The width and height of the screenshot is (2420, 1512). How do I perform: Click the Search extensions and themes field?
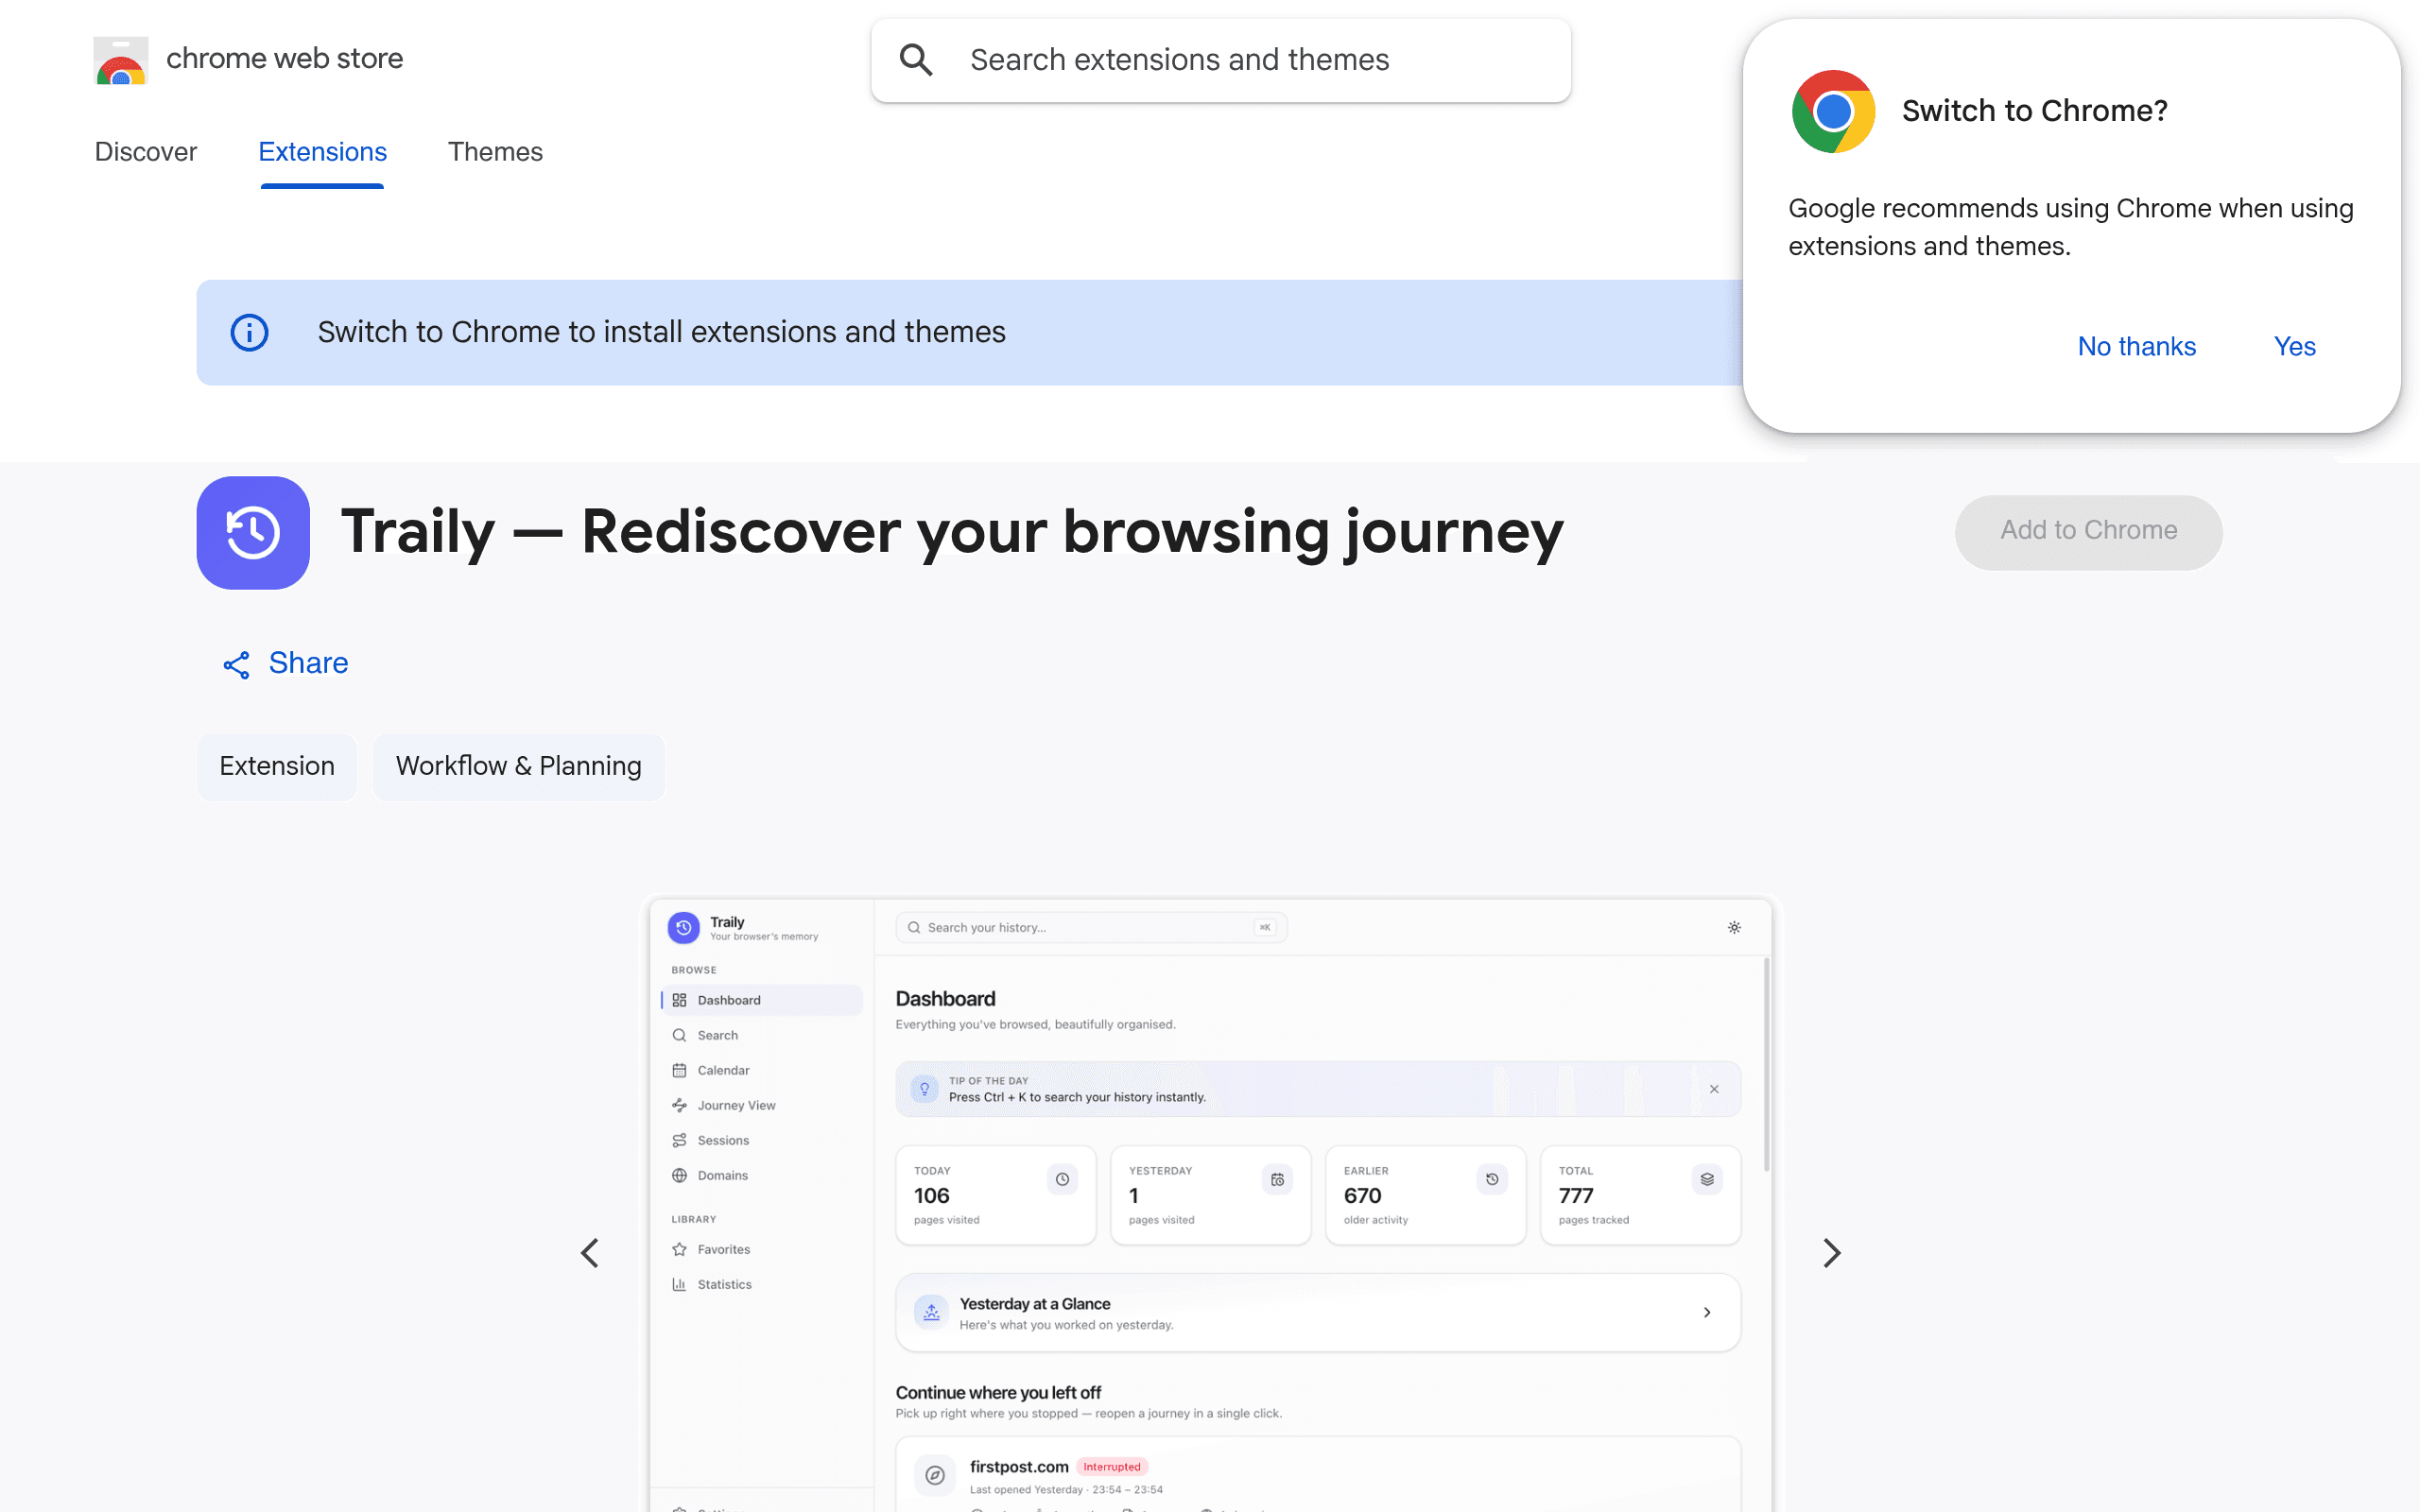pyautogui.click(x=1220, y=60)
